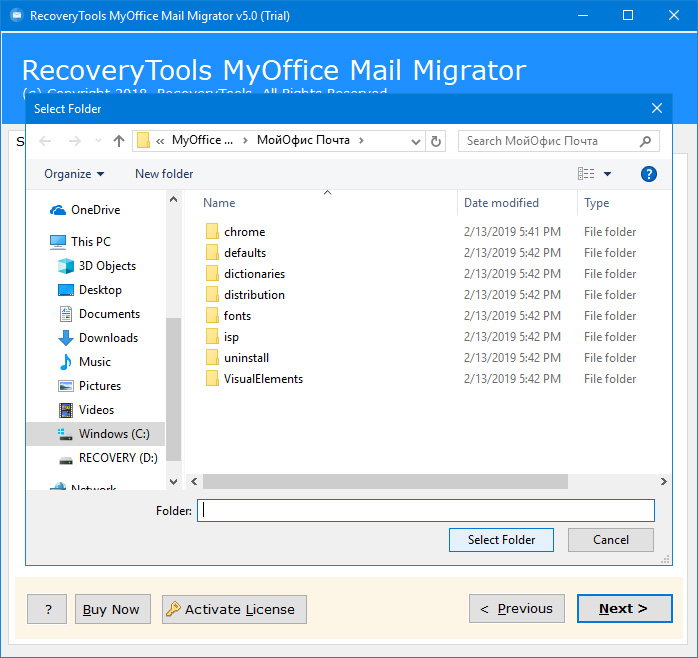
Task: Open the ? help button in Migrator
Action: 47,609
